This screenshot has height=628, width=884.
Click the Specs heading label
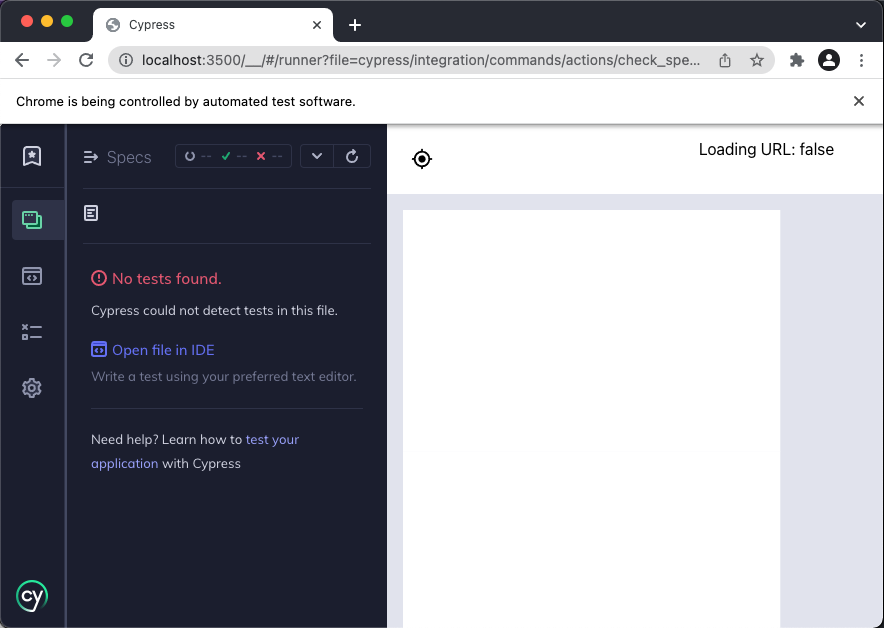129,157
